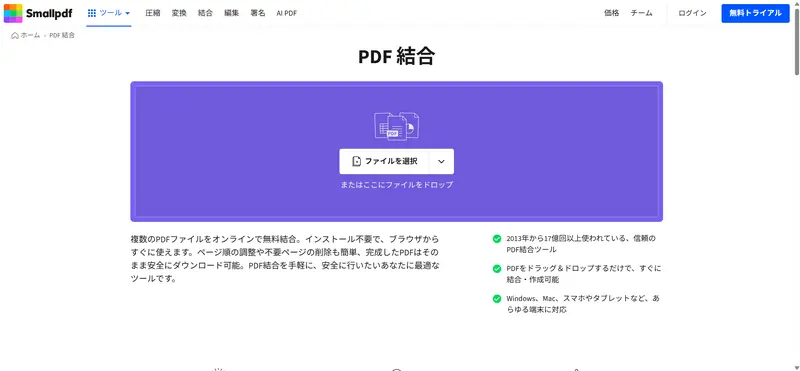Open the 変換 menu item
The width and height of the screenshot is (800, 371).
pos(179,13)
